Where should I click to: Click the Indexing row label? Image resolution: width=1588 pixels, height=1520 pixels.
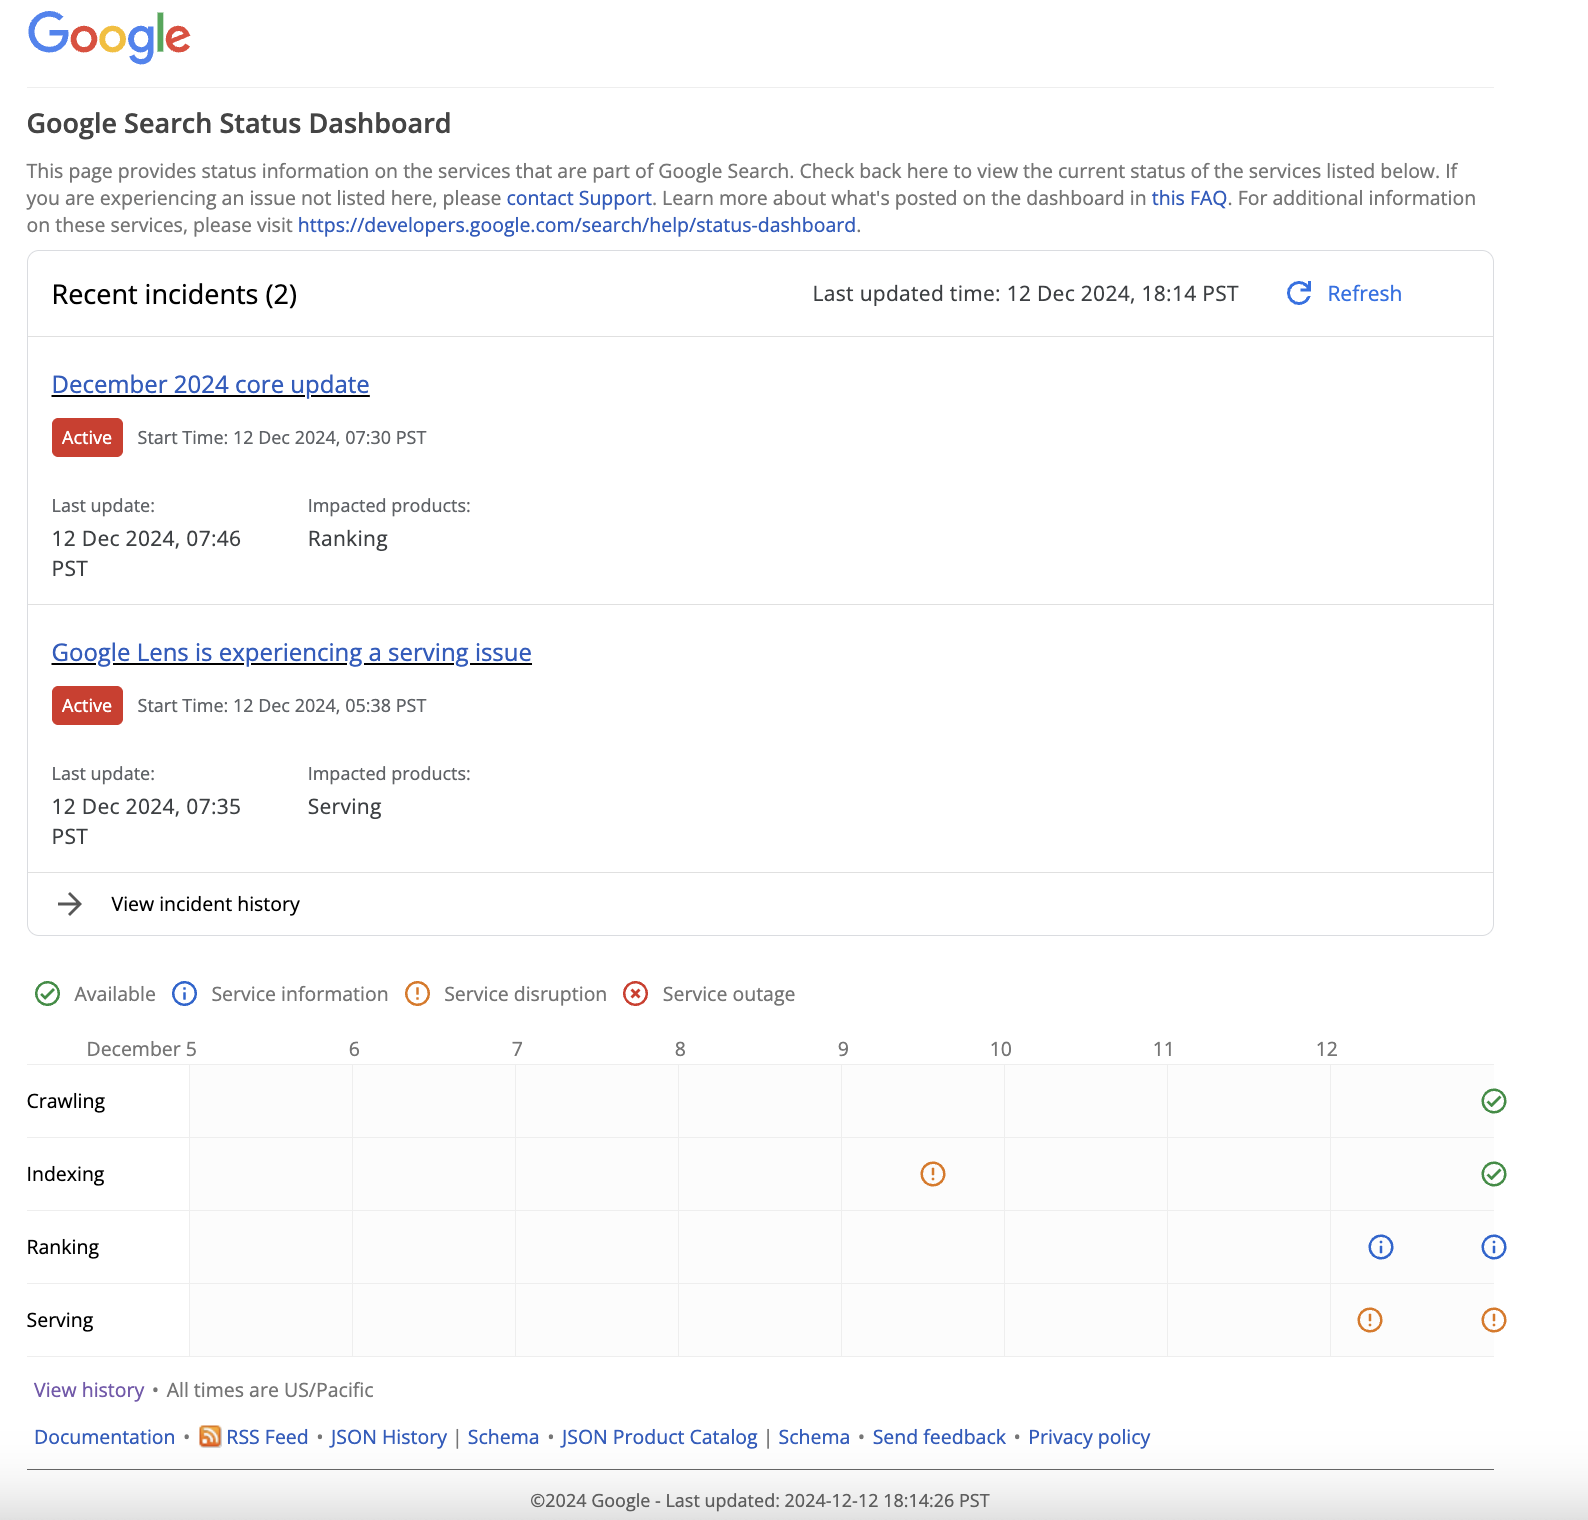coord(66,1174)
